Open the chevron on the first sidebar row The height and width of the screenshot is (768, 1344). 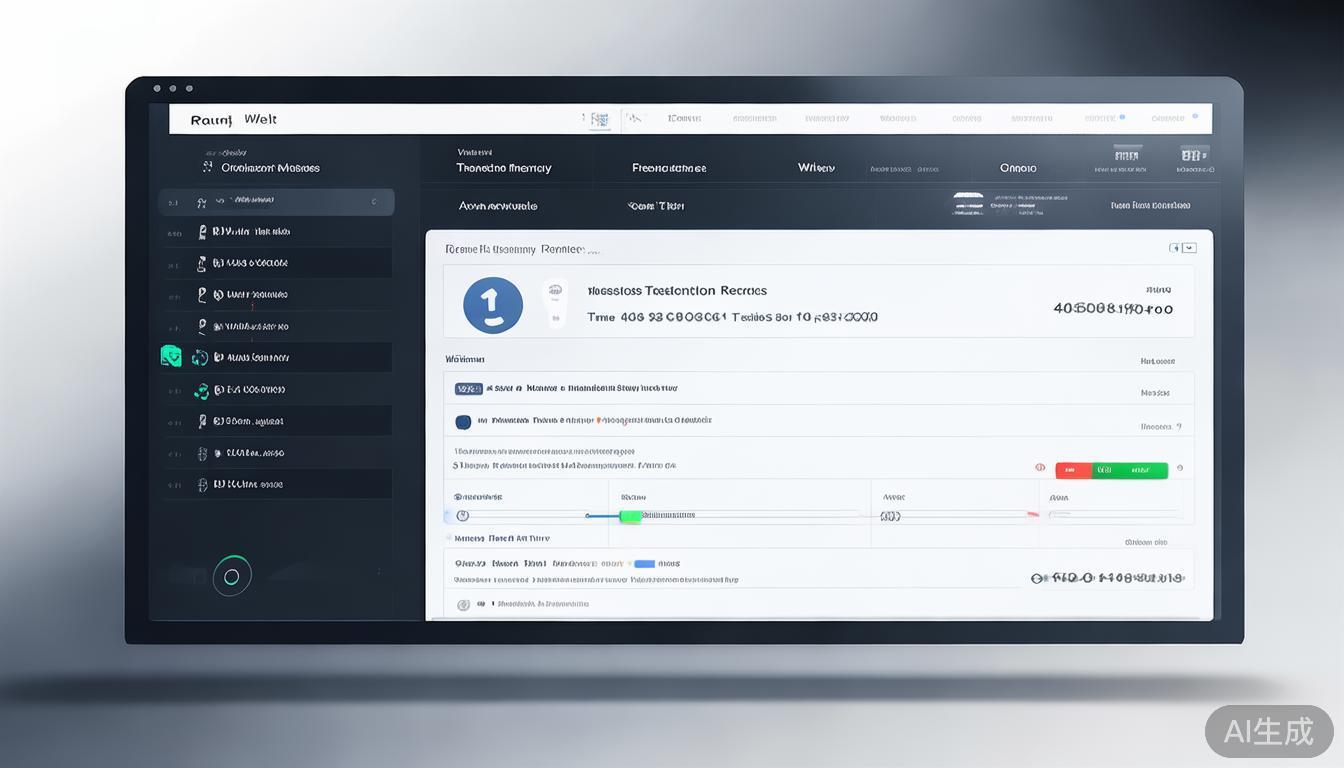tap(373, 200)
